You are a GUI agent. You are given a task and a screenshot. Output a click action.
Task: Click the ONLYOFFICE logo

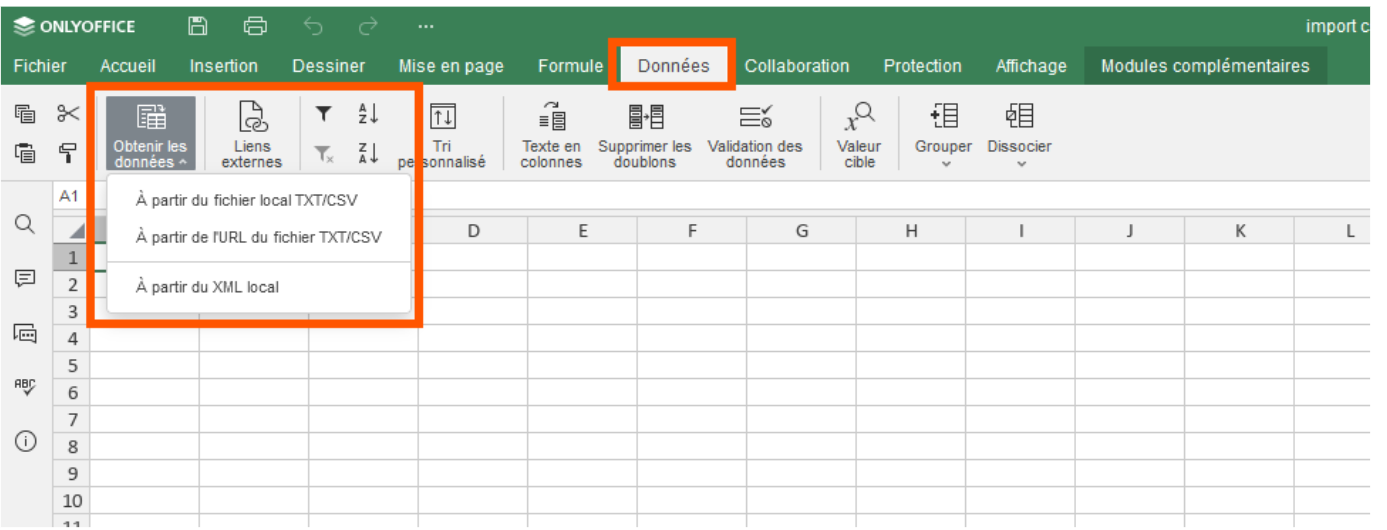tap(76, 27)
